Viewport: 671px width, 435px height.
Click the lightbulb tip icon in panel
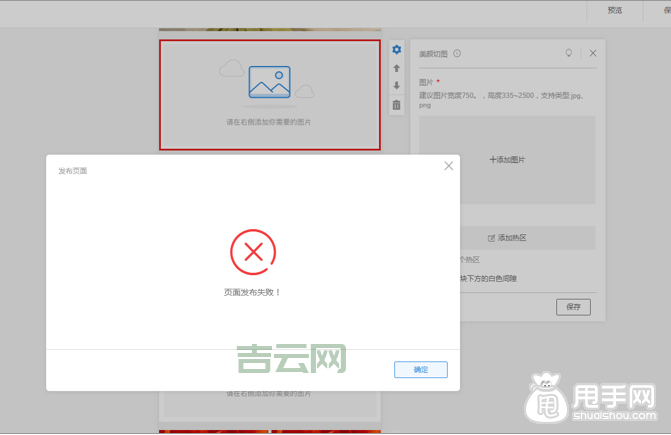point(569,53)
